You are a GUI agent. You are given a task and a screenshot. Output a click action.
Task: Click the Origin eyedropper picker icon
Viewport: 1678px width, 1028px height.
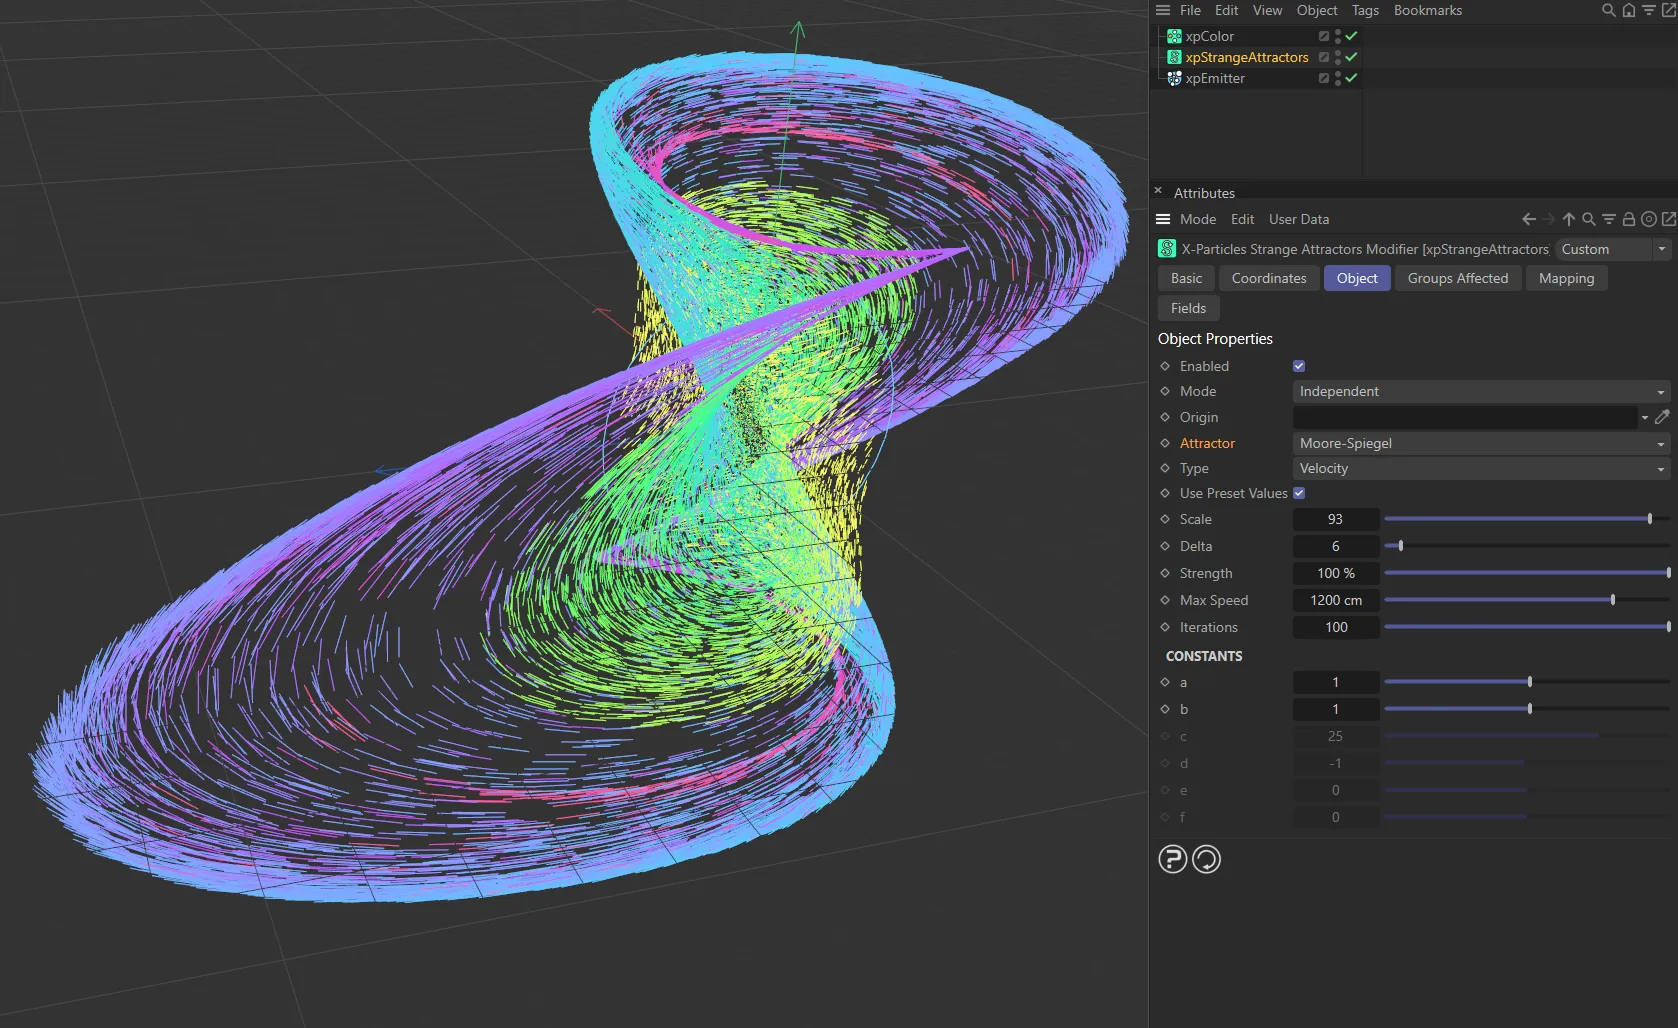pos(1662,417)
